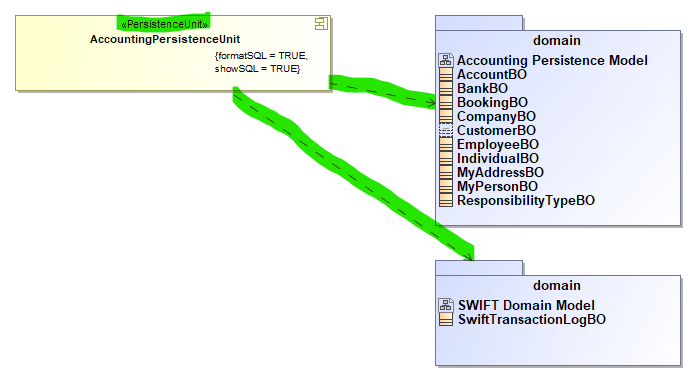Select the BookingBO entry
The image size is (695, 380).
tap(492, 102)
